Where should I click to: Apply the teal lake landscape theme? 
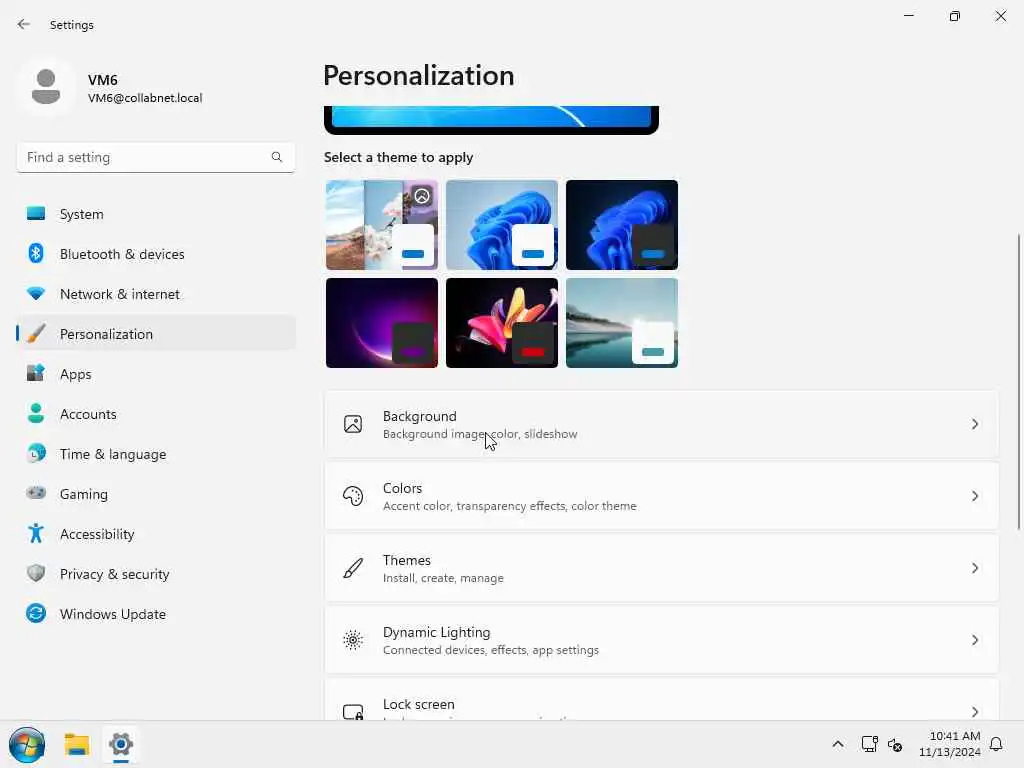[x=622, y=323]
